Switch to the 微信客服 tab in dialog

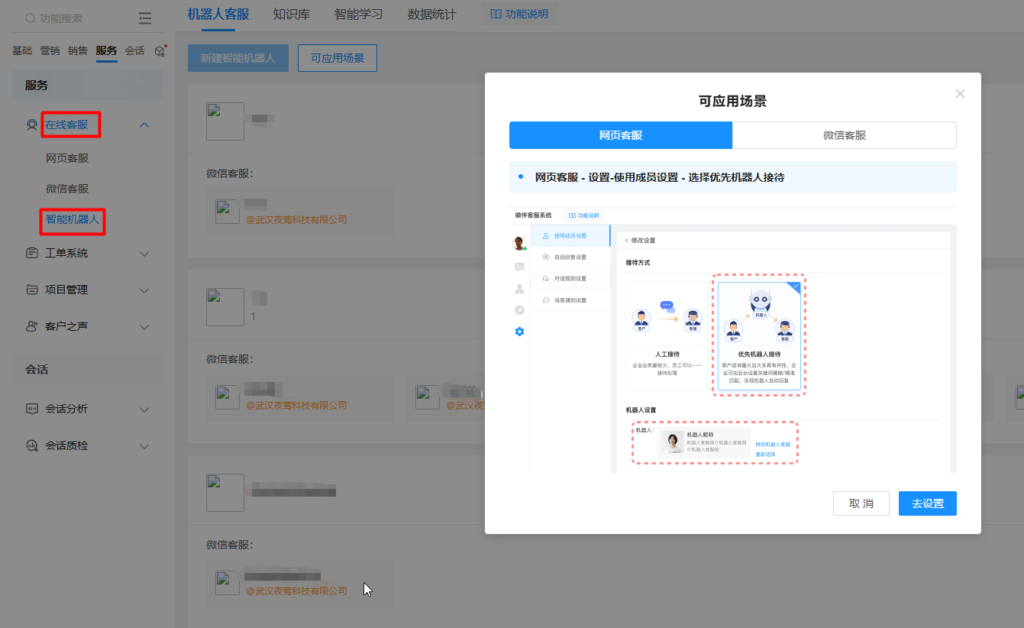[844, 135]
